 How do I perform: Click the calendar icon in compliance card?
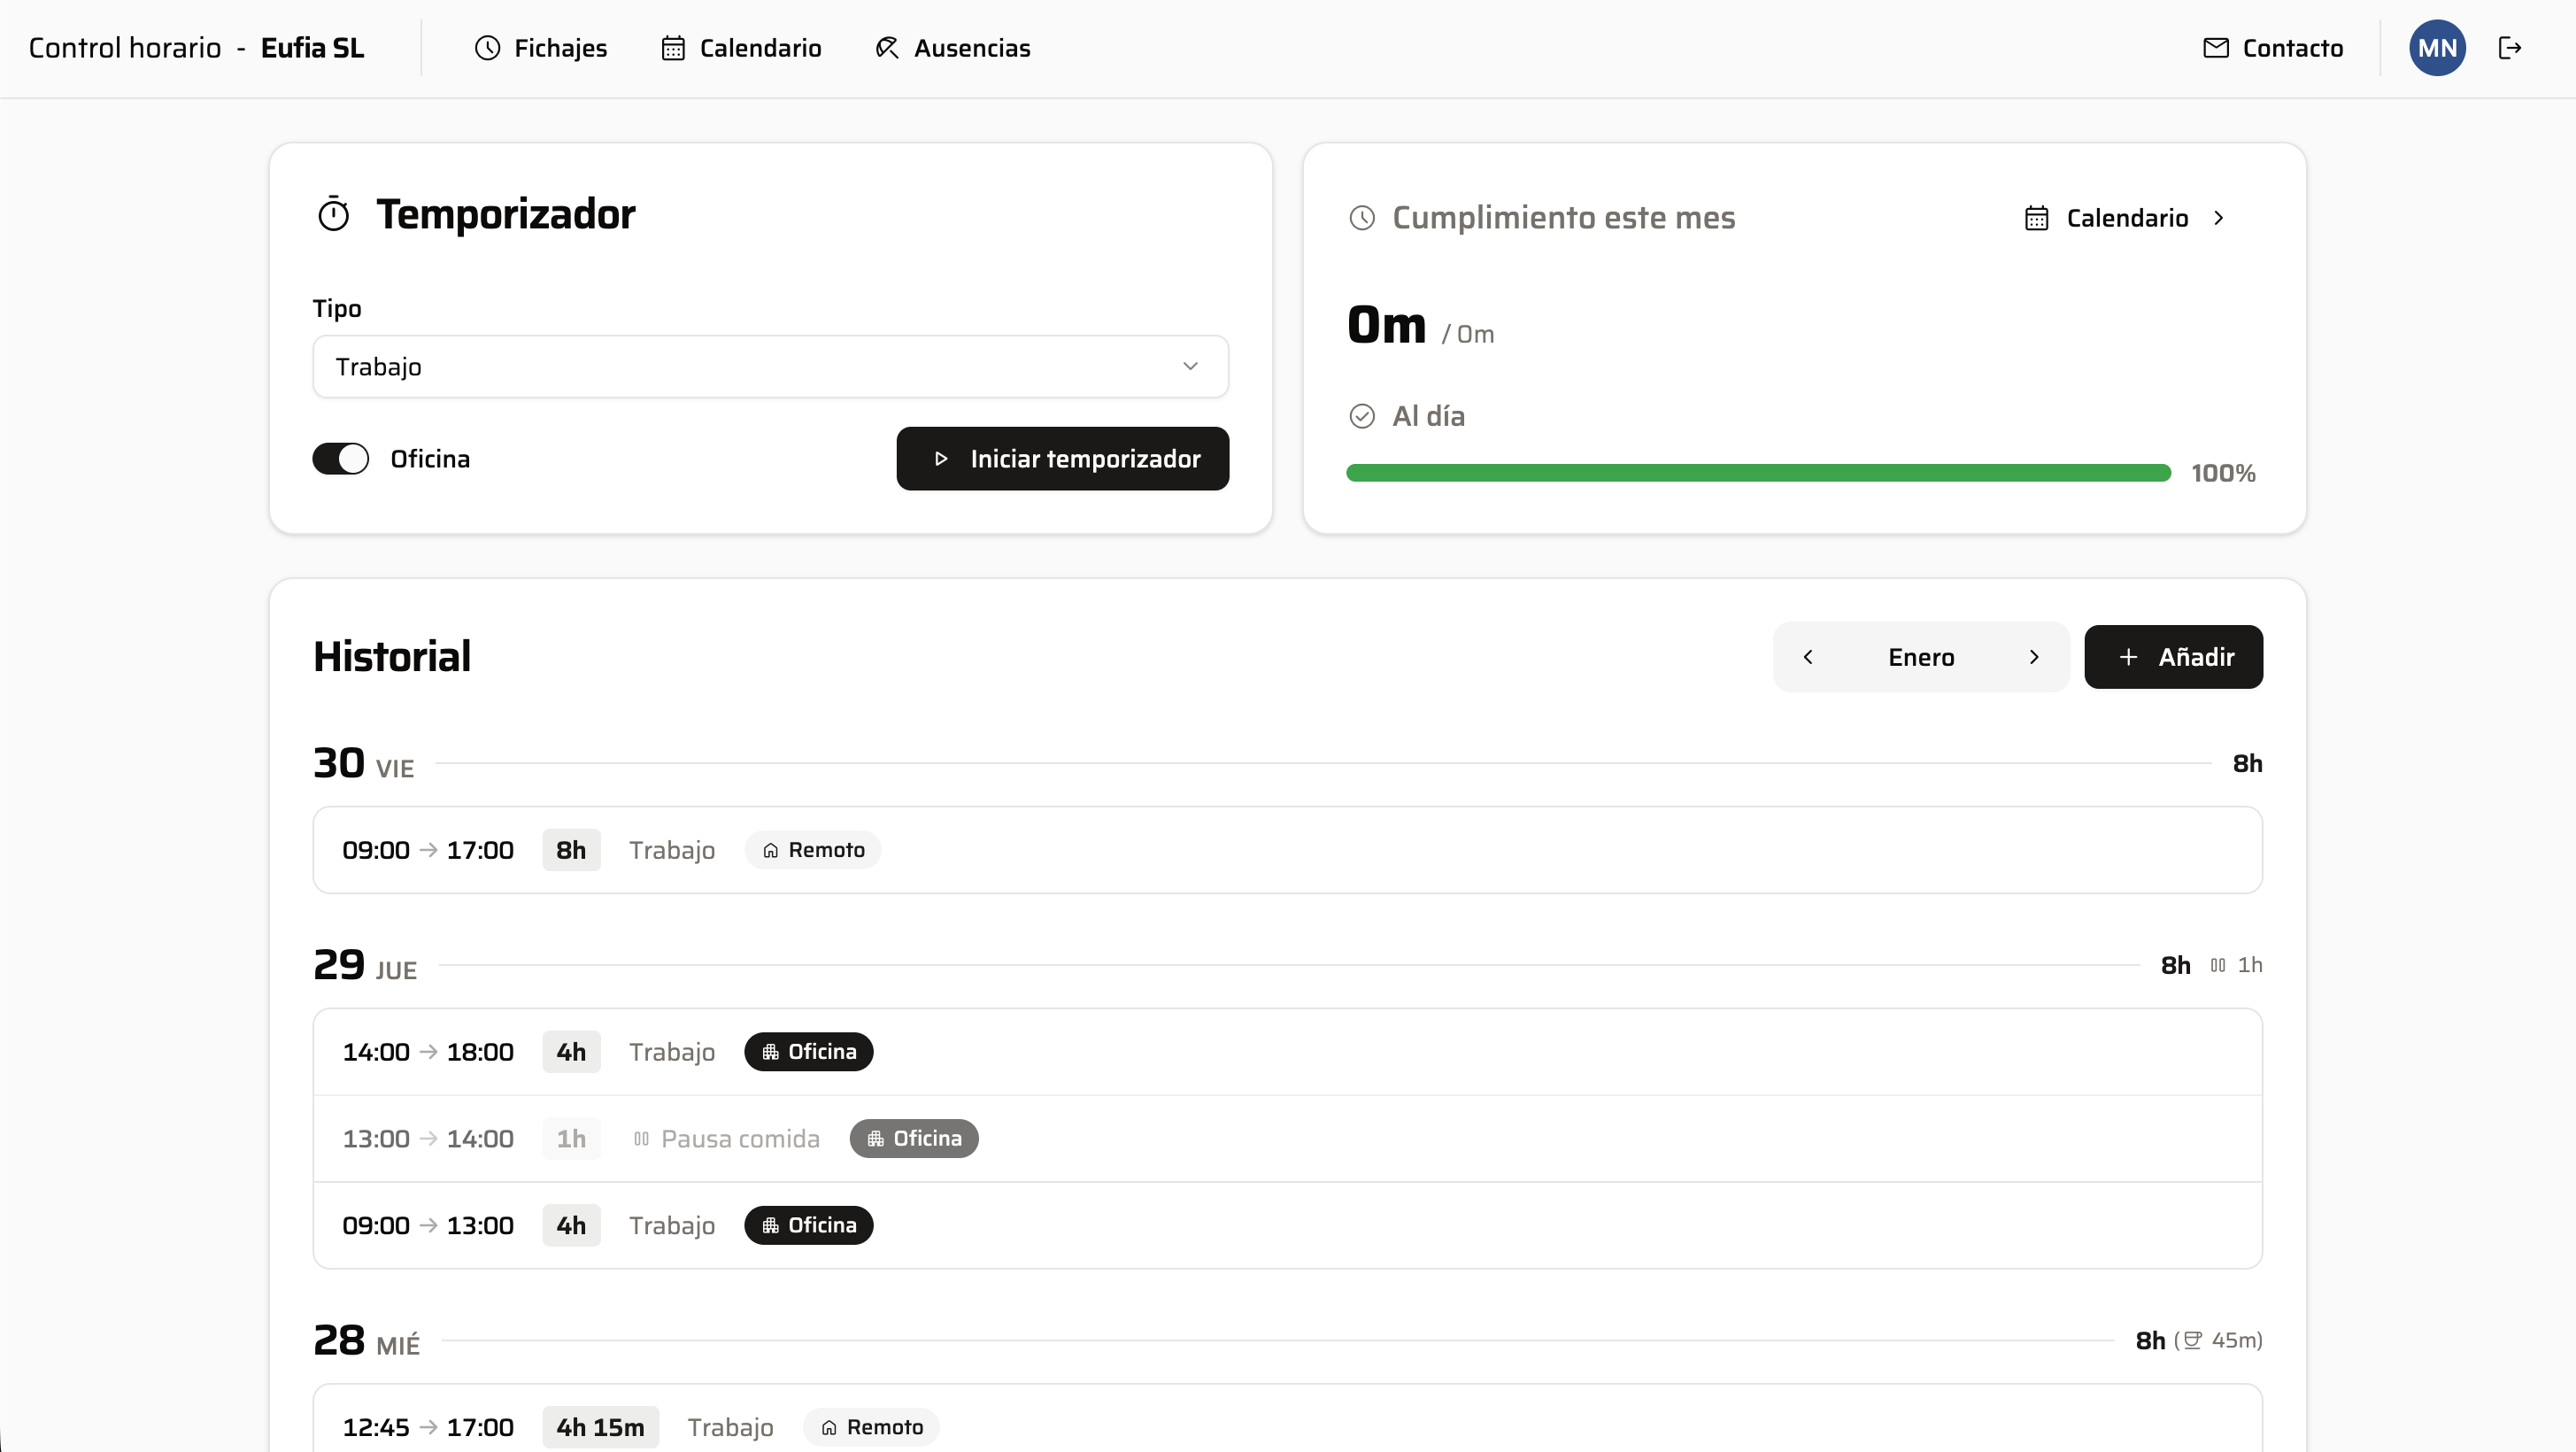click(2036, 218)
